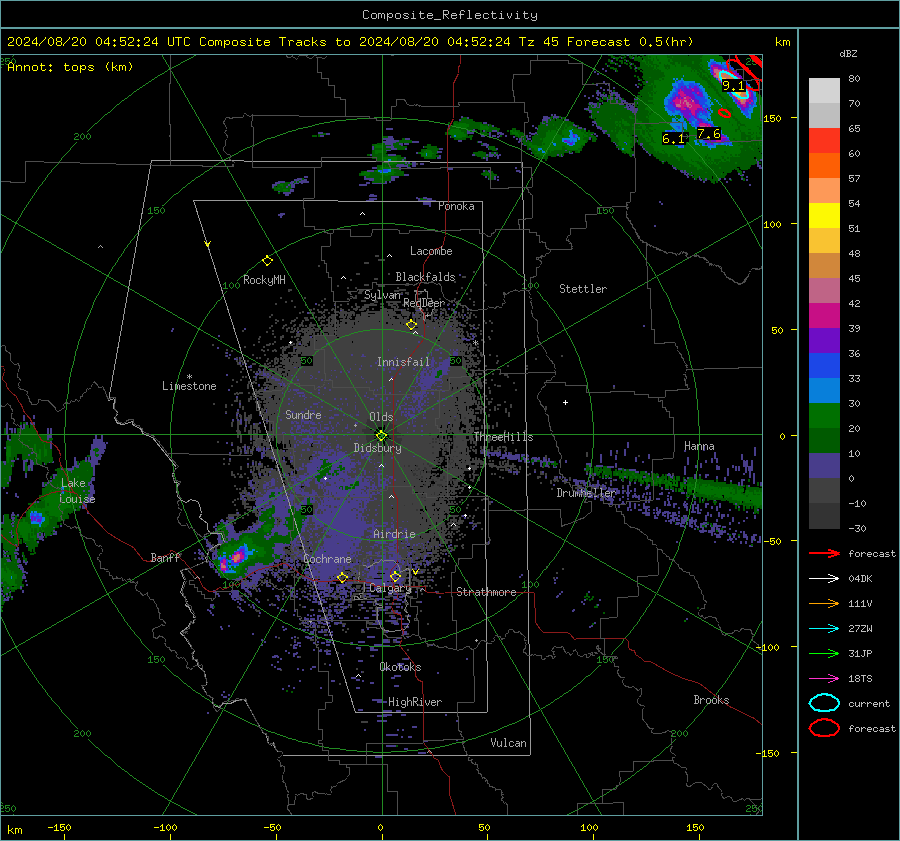The height and width of the screenshot is (841, 900).
Task: Click the Cochrane town label
Action: (327, 559)
